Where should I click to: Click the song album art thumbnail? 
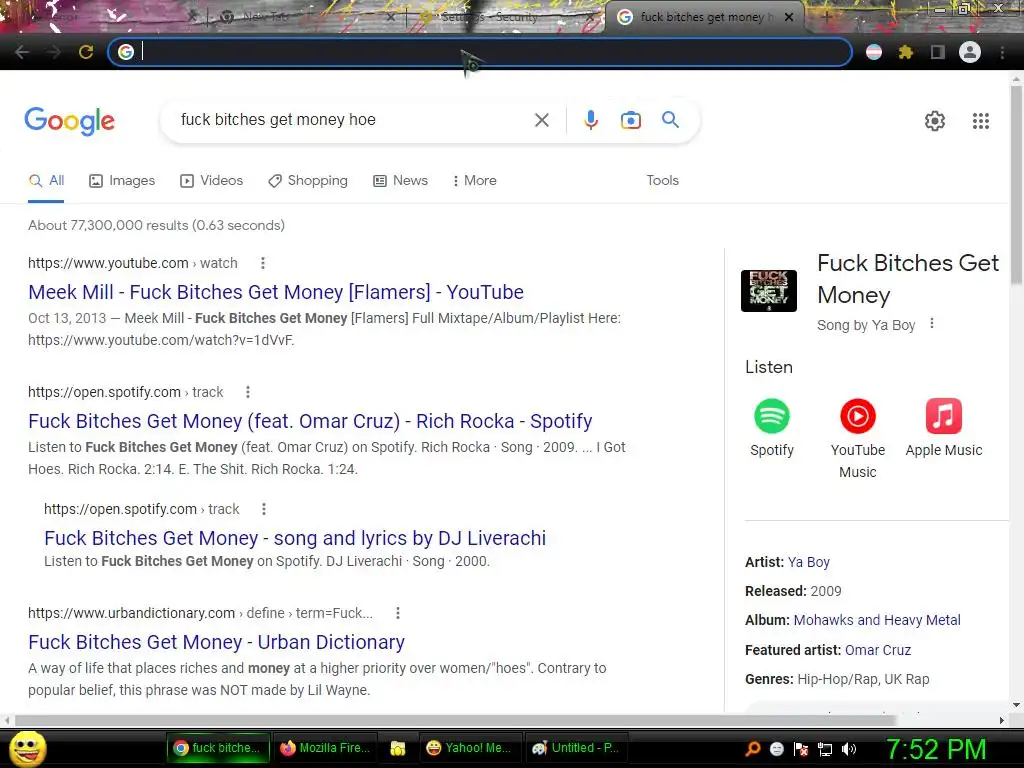click(x=769, y=291)
